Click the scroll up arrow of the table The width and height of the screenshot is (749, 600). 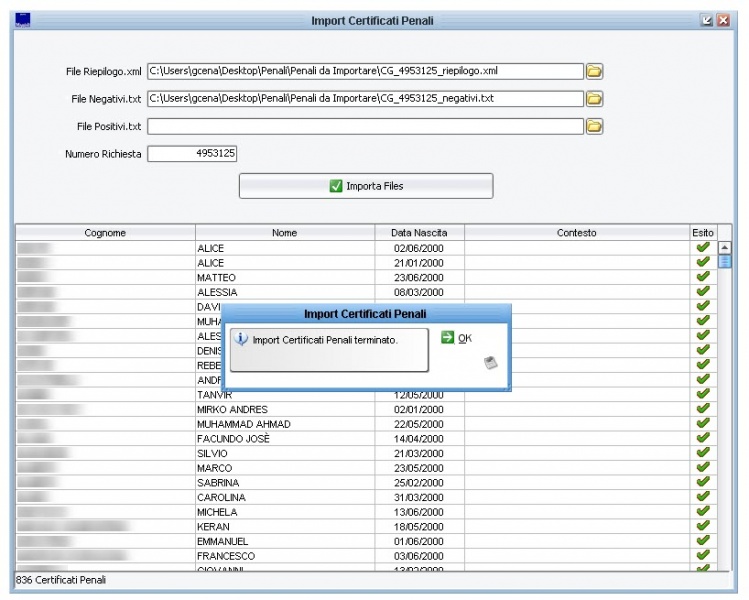pos(725,247)
